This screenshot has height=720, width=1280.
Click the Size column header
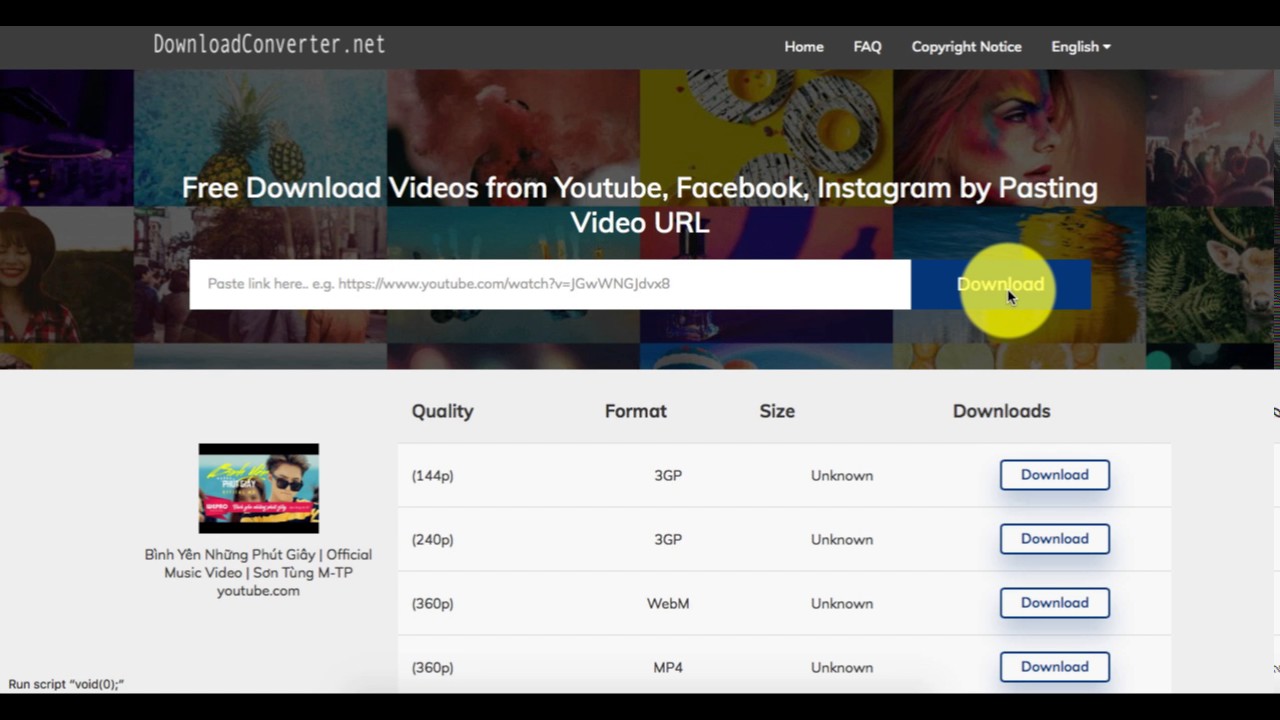pyautogui.click(x=777, y=411)
